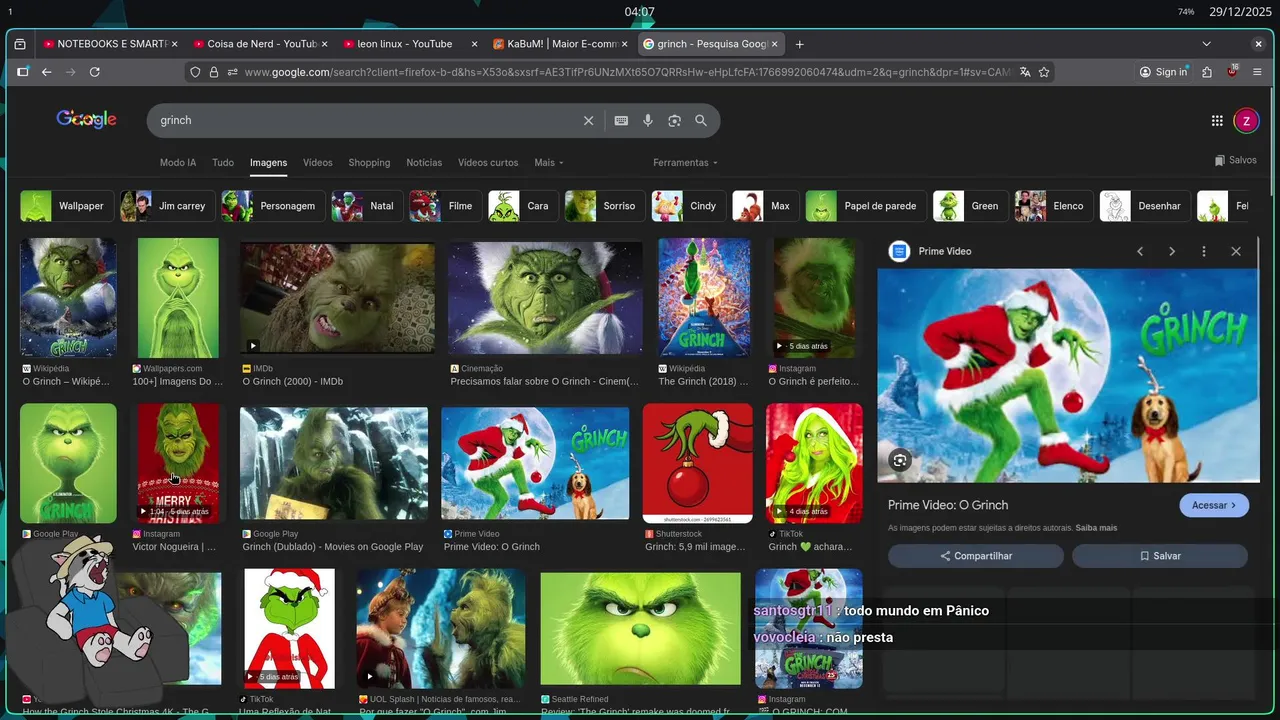Select the Modo IA tab
1280x720 pixels.
(178, 163)
